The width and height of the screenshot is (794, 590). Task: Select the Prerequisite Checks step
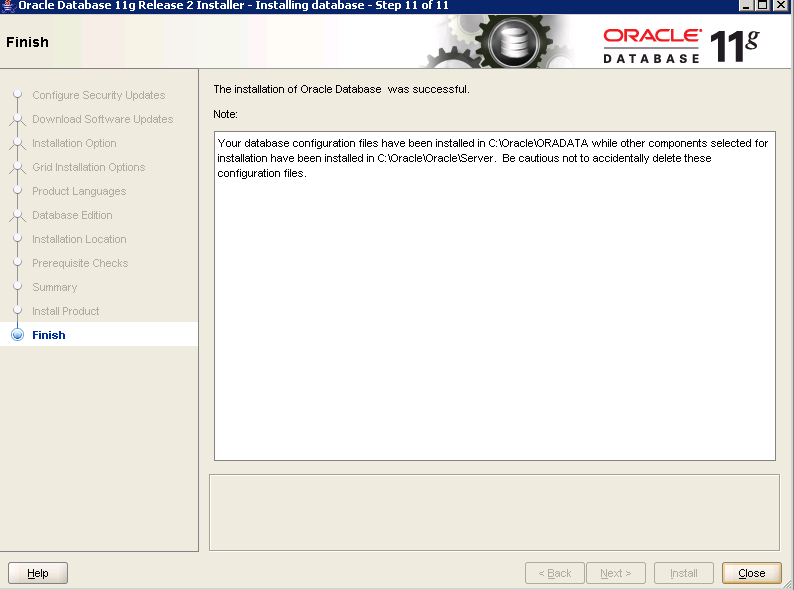(x=80, y=263)
